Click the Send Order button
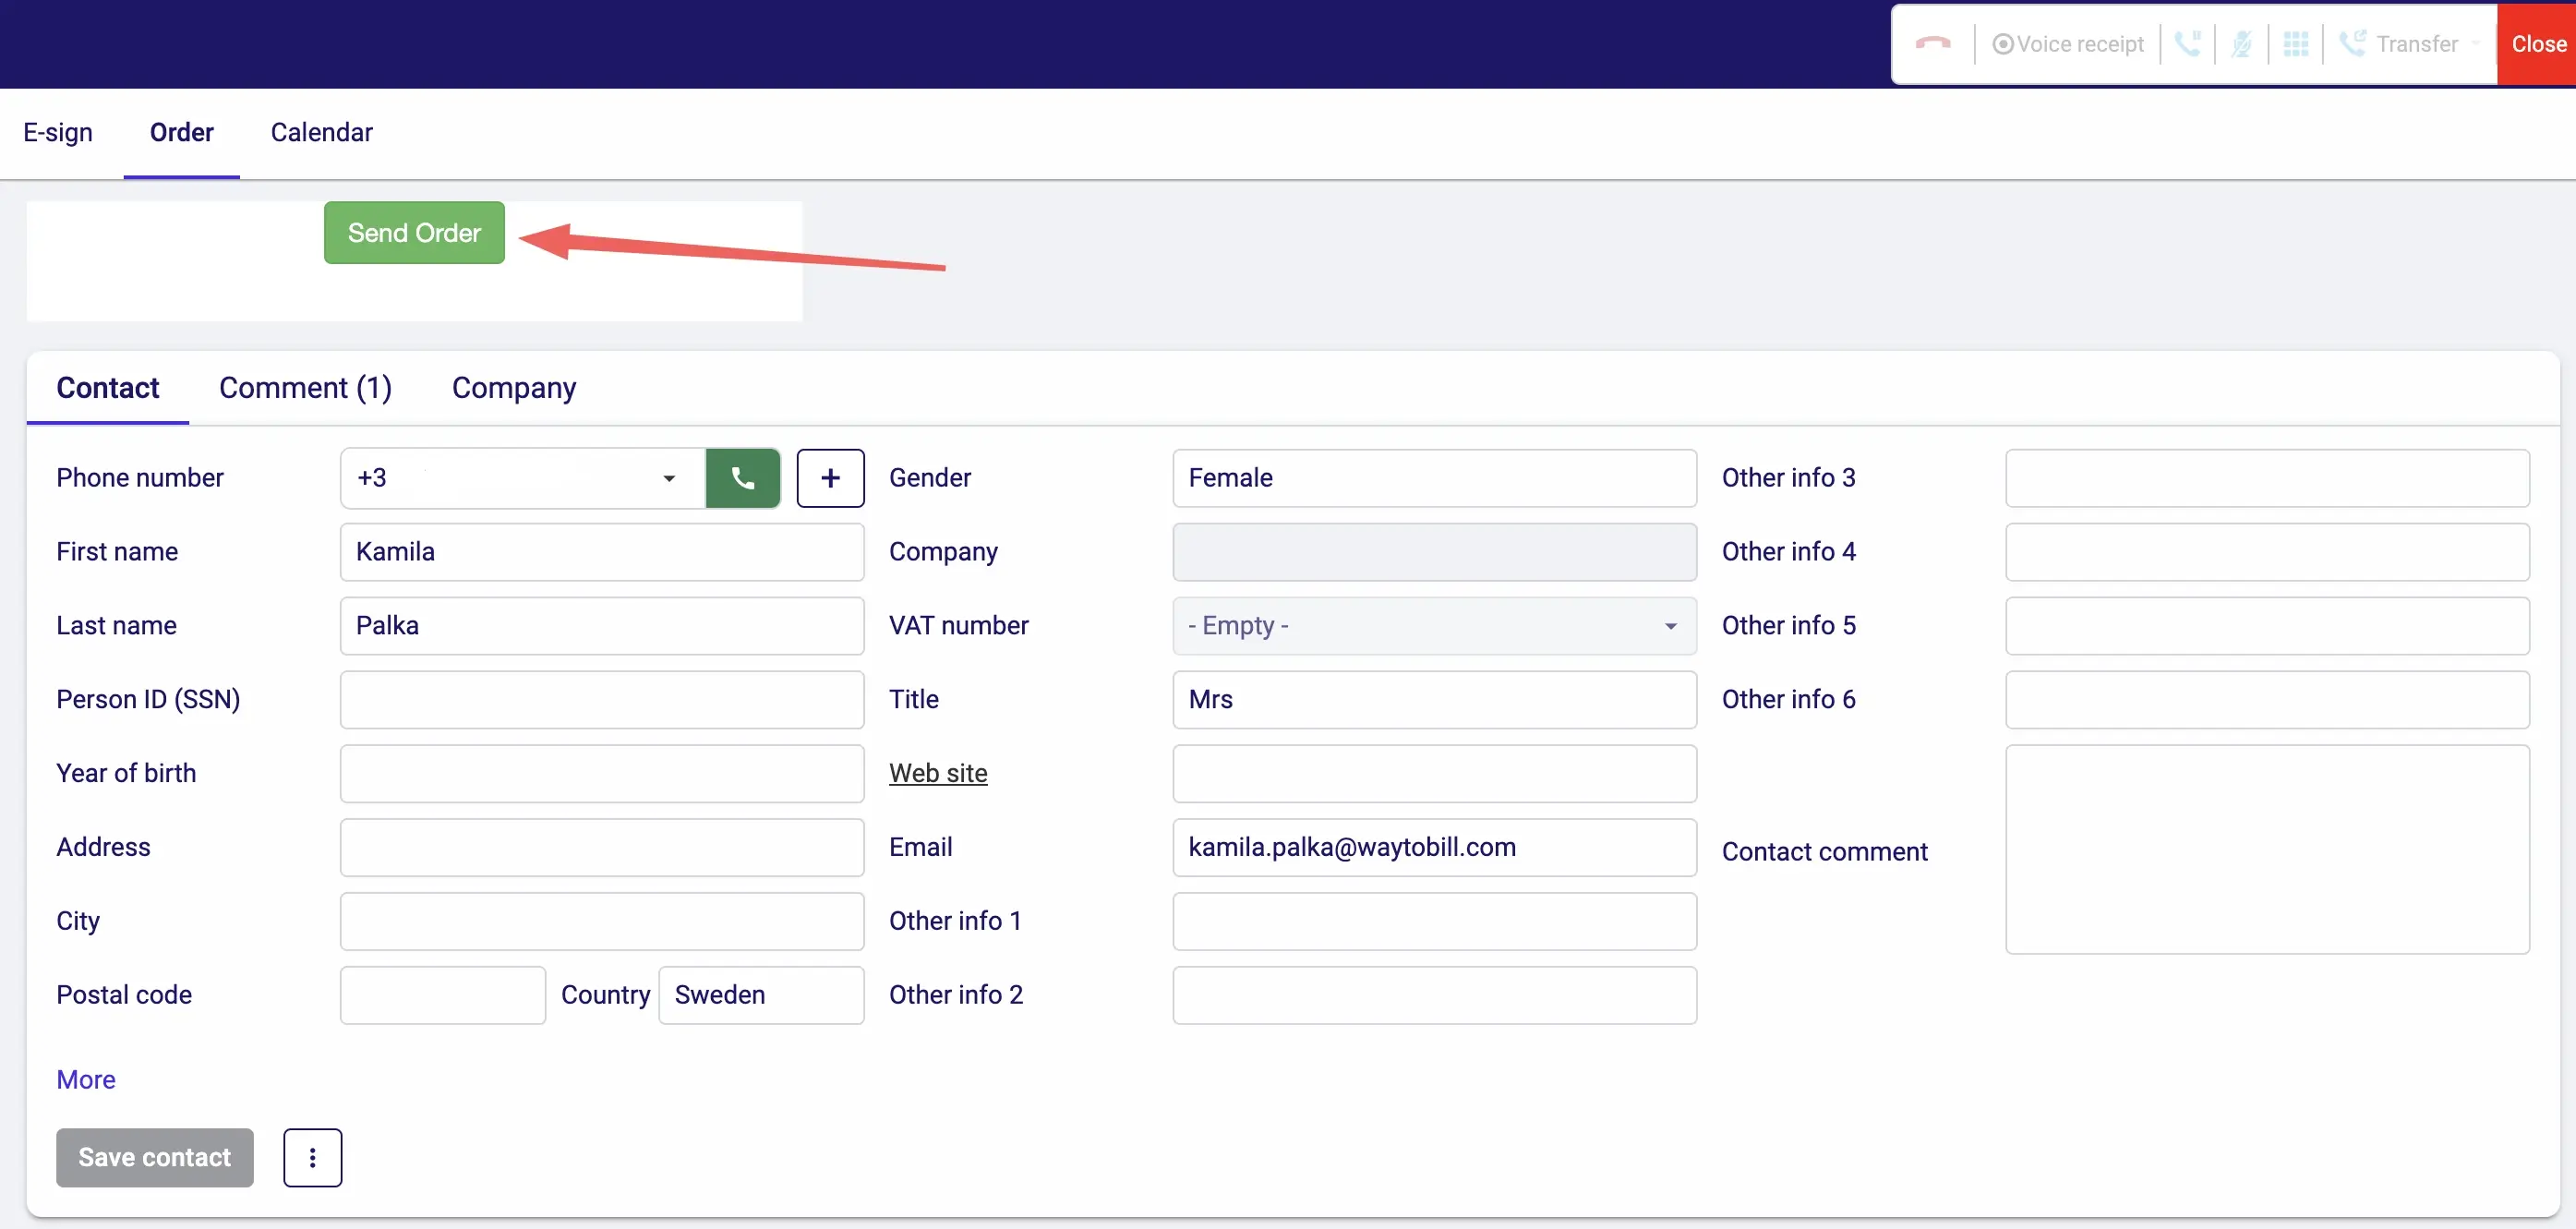 coord(413,232)
